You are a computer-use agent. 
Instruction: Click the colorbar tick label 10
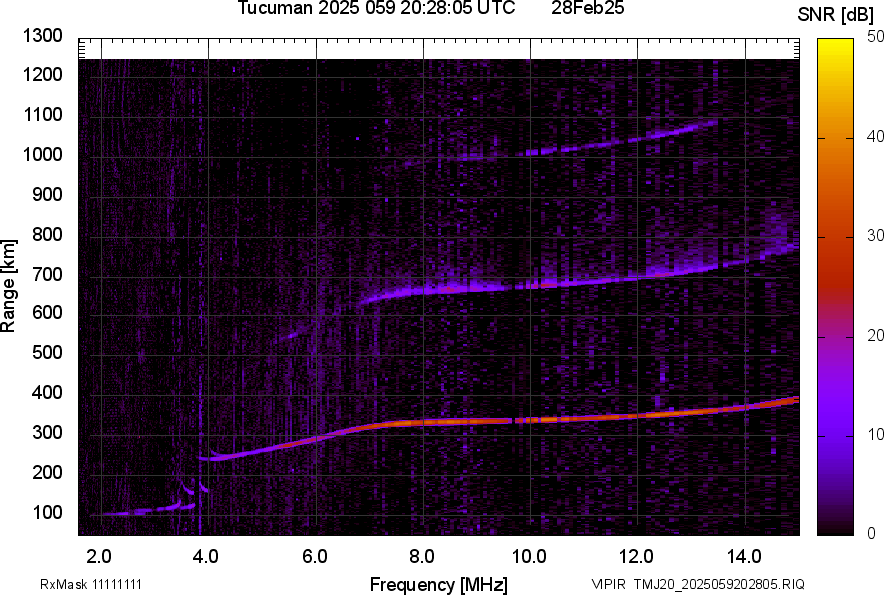click(876, 434)
